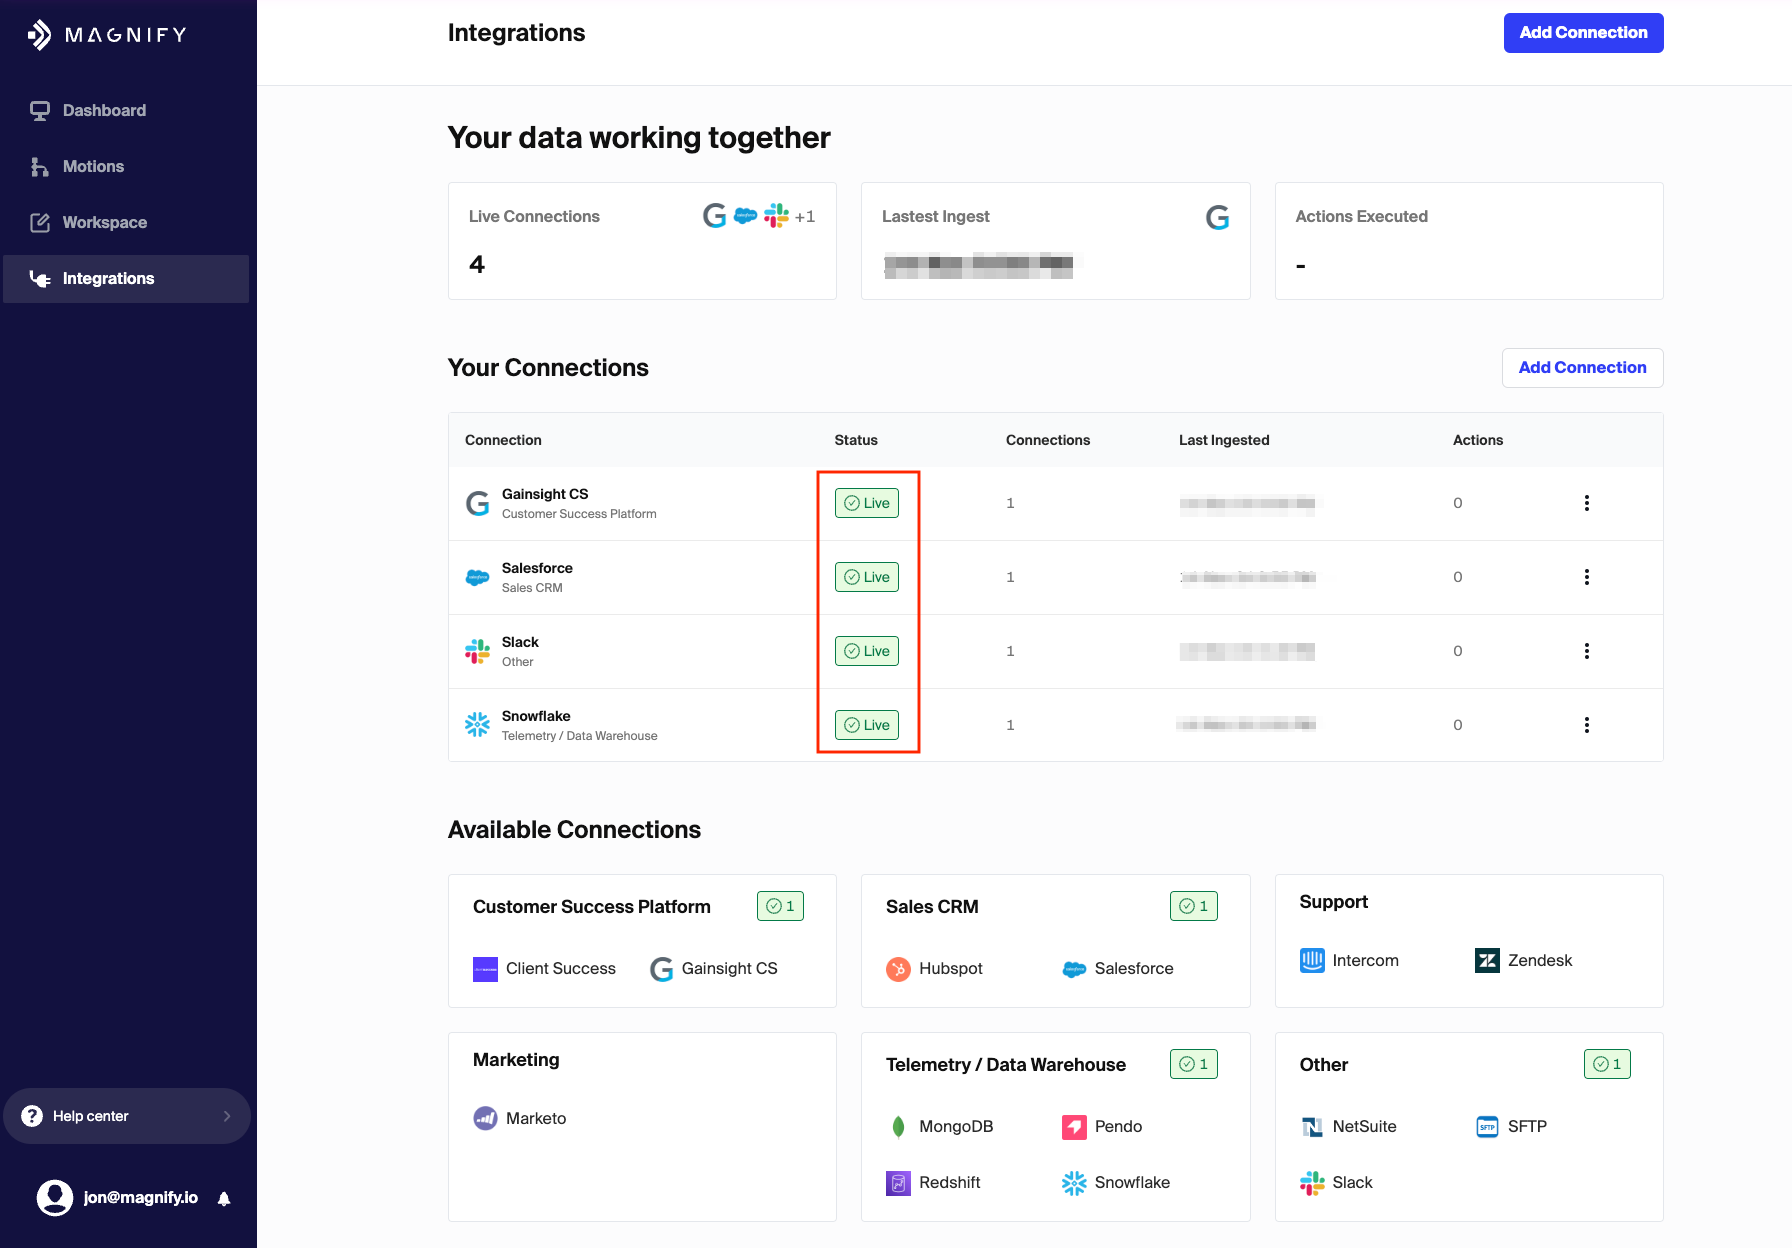Click the Marketo icon under Marketing
This screenshot has height=1248, width=1792.
(485, 1119)
